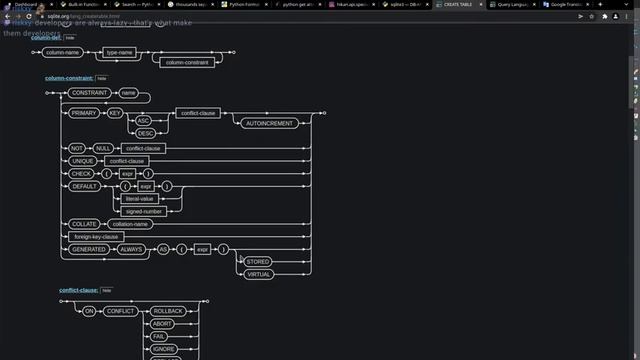Screen dimensions: 640x360
Task: Click the STORED node
Action: point(258,262)
